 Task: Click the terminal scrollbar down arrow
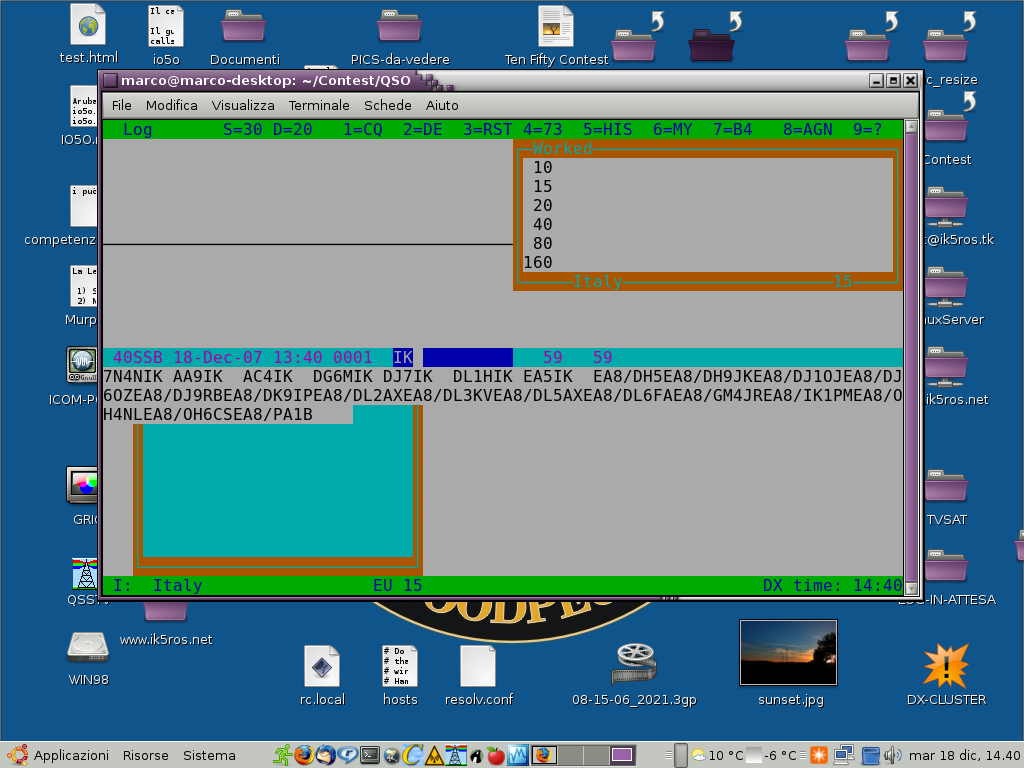911,588
